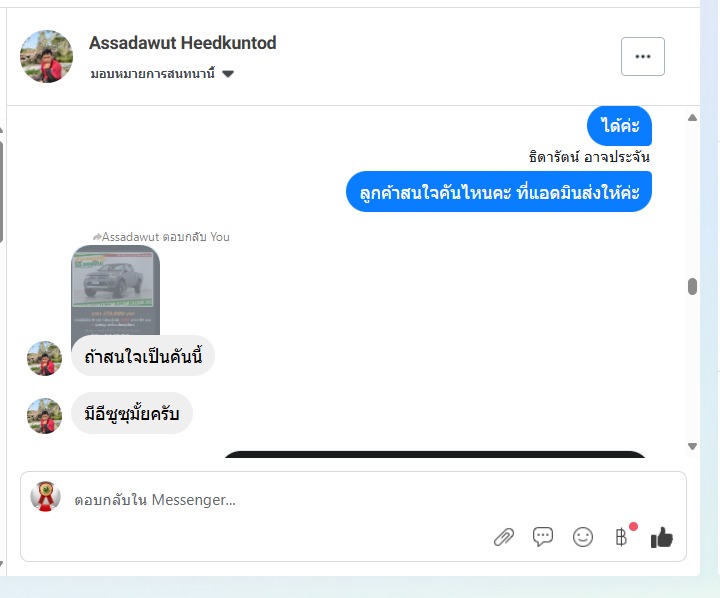720x598 pixels.
Task: Open the replied pickup truck image thumbnail
Action: coord(116,292)
